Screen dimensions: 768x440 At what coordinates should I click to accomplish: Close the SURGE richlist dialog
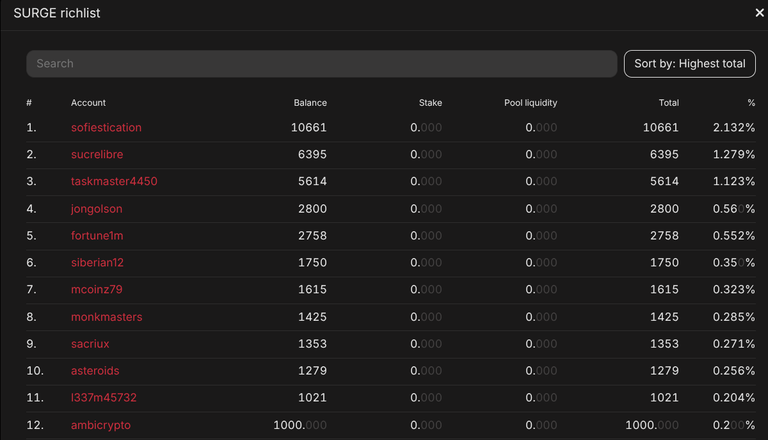click(x=759, y=13)
